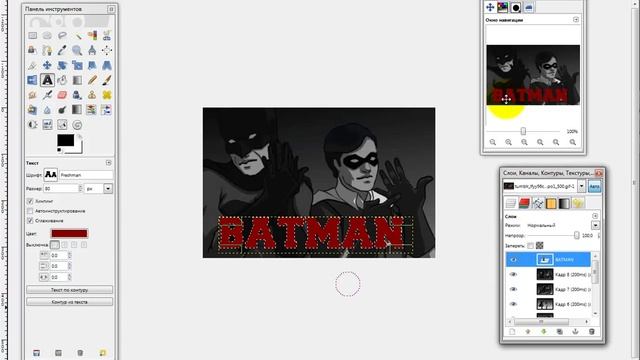The height and width of the screenshot is (360, 640).
Task: Open the navigation tab in top dock
Action: point(490,7)
